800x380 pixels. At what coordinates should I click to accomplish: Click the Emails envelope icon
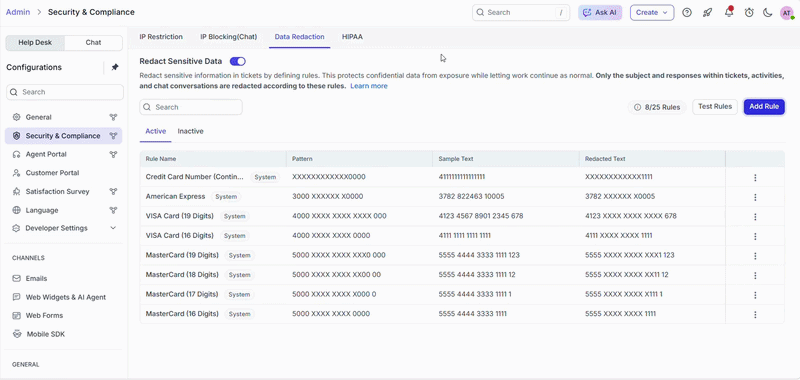point(16,278)
